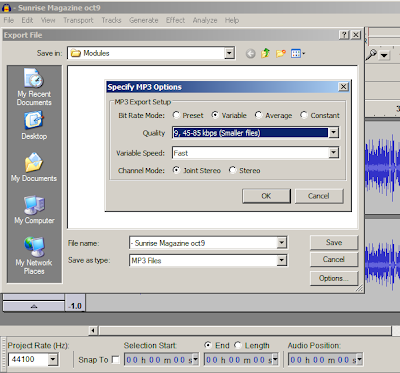The width and height of the screenshot is (400, 373).
Task: Open Selection Start format dropdown arrow
Action: tap(195, 360)
